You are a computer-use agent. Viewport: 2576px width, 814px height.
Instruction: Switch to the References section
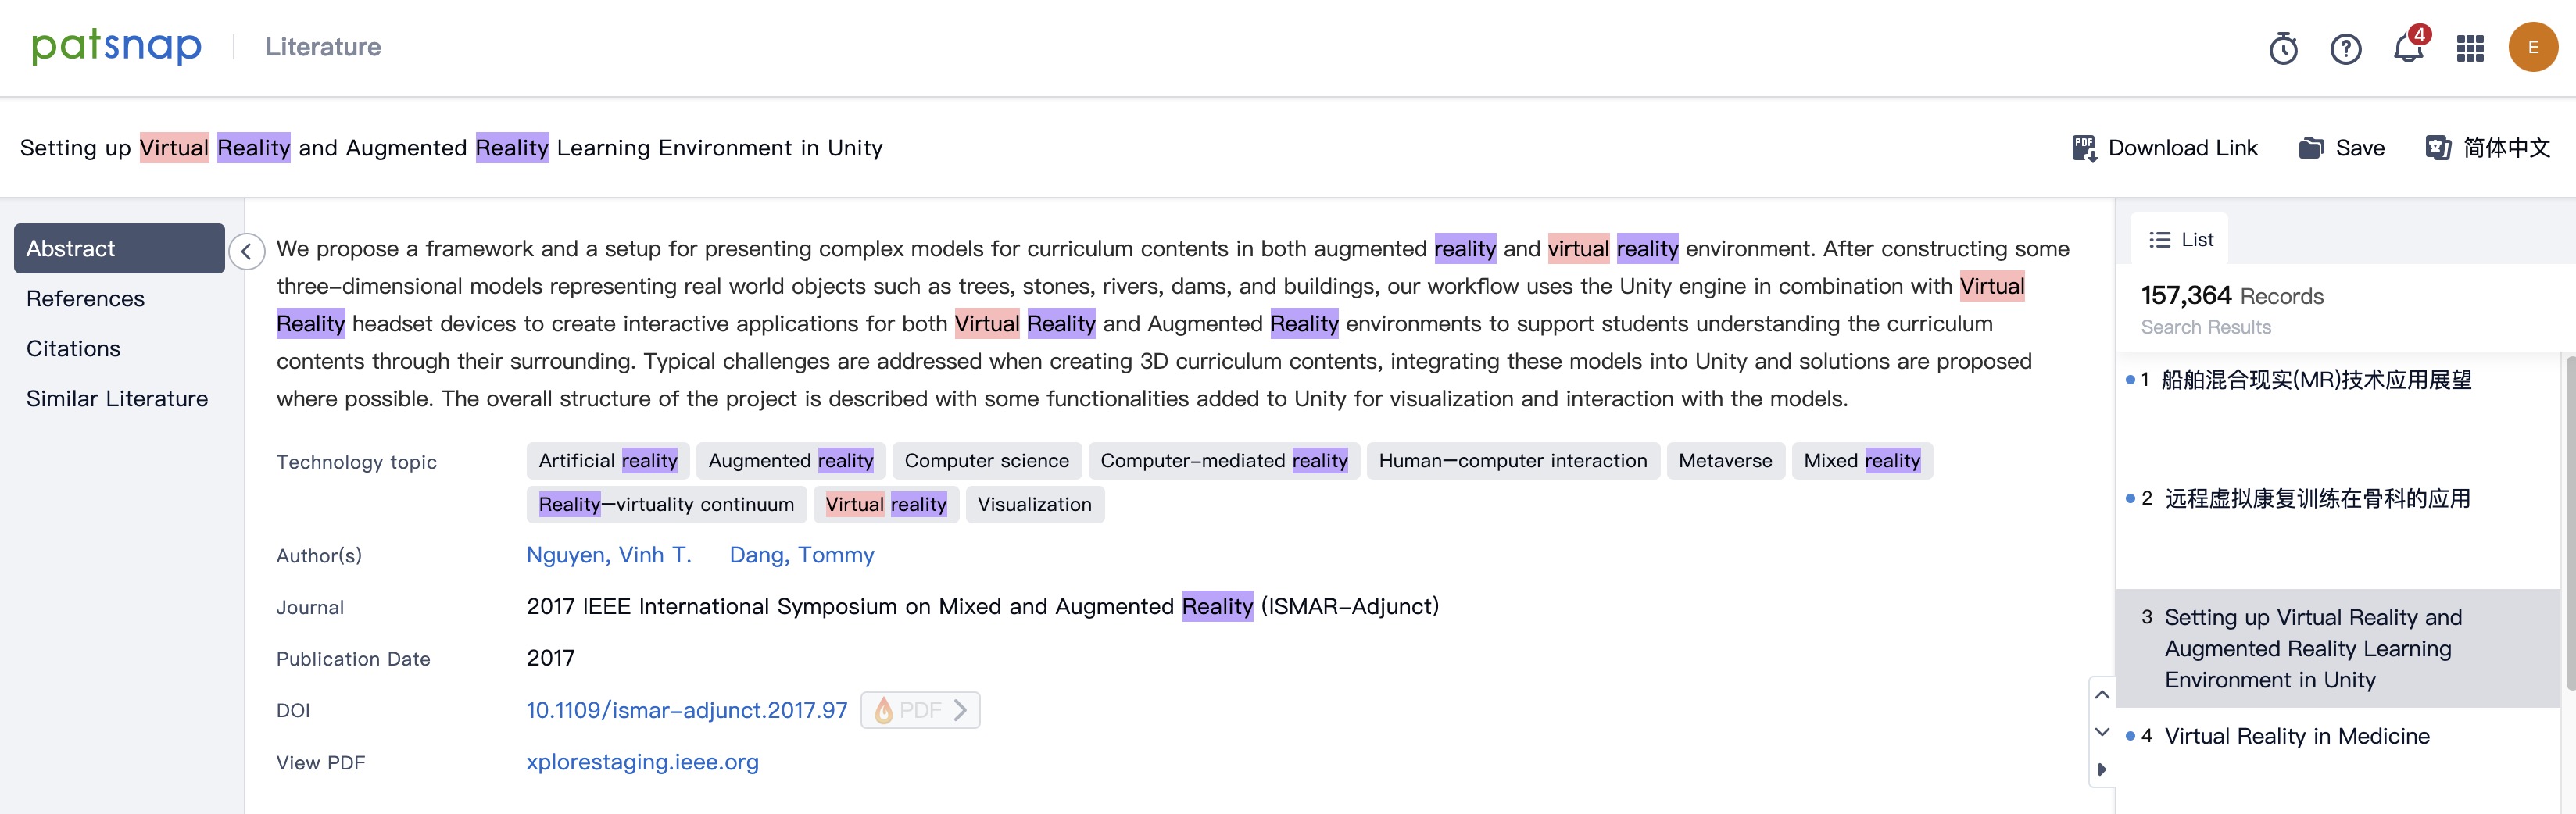click(85, 299)
